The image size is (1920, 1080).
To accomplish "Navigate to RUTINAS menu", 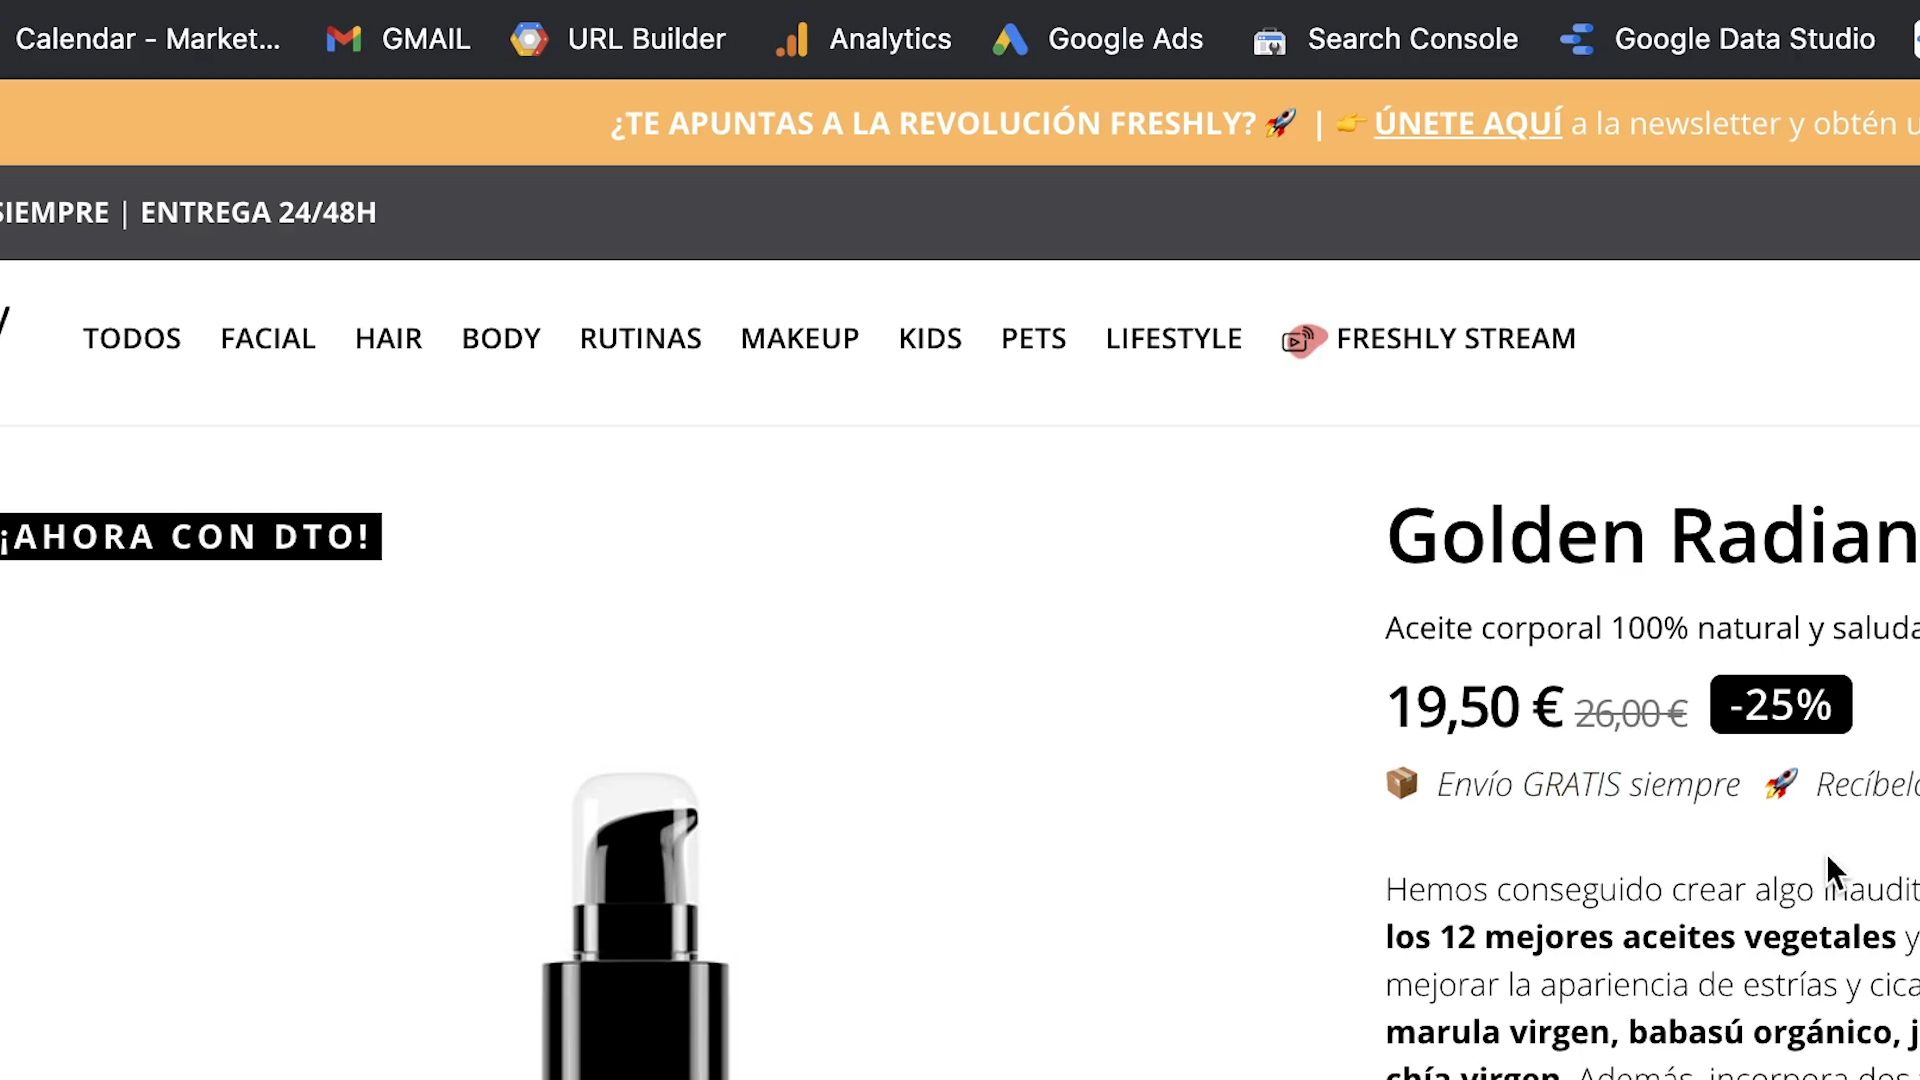I will click(x=640, y=339).
